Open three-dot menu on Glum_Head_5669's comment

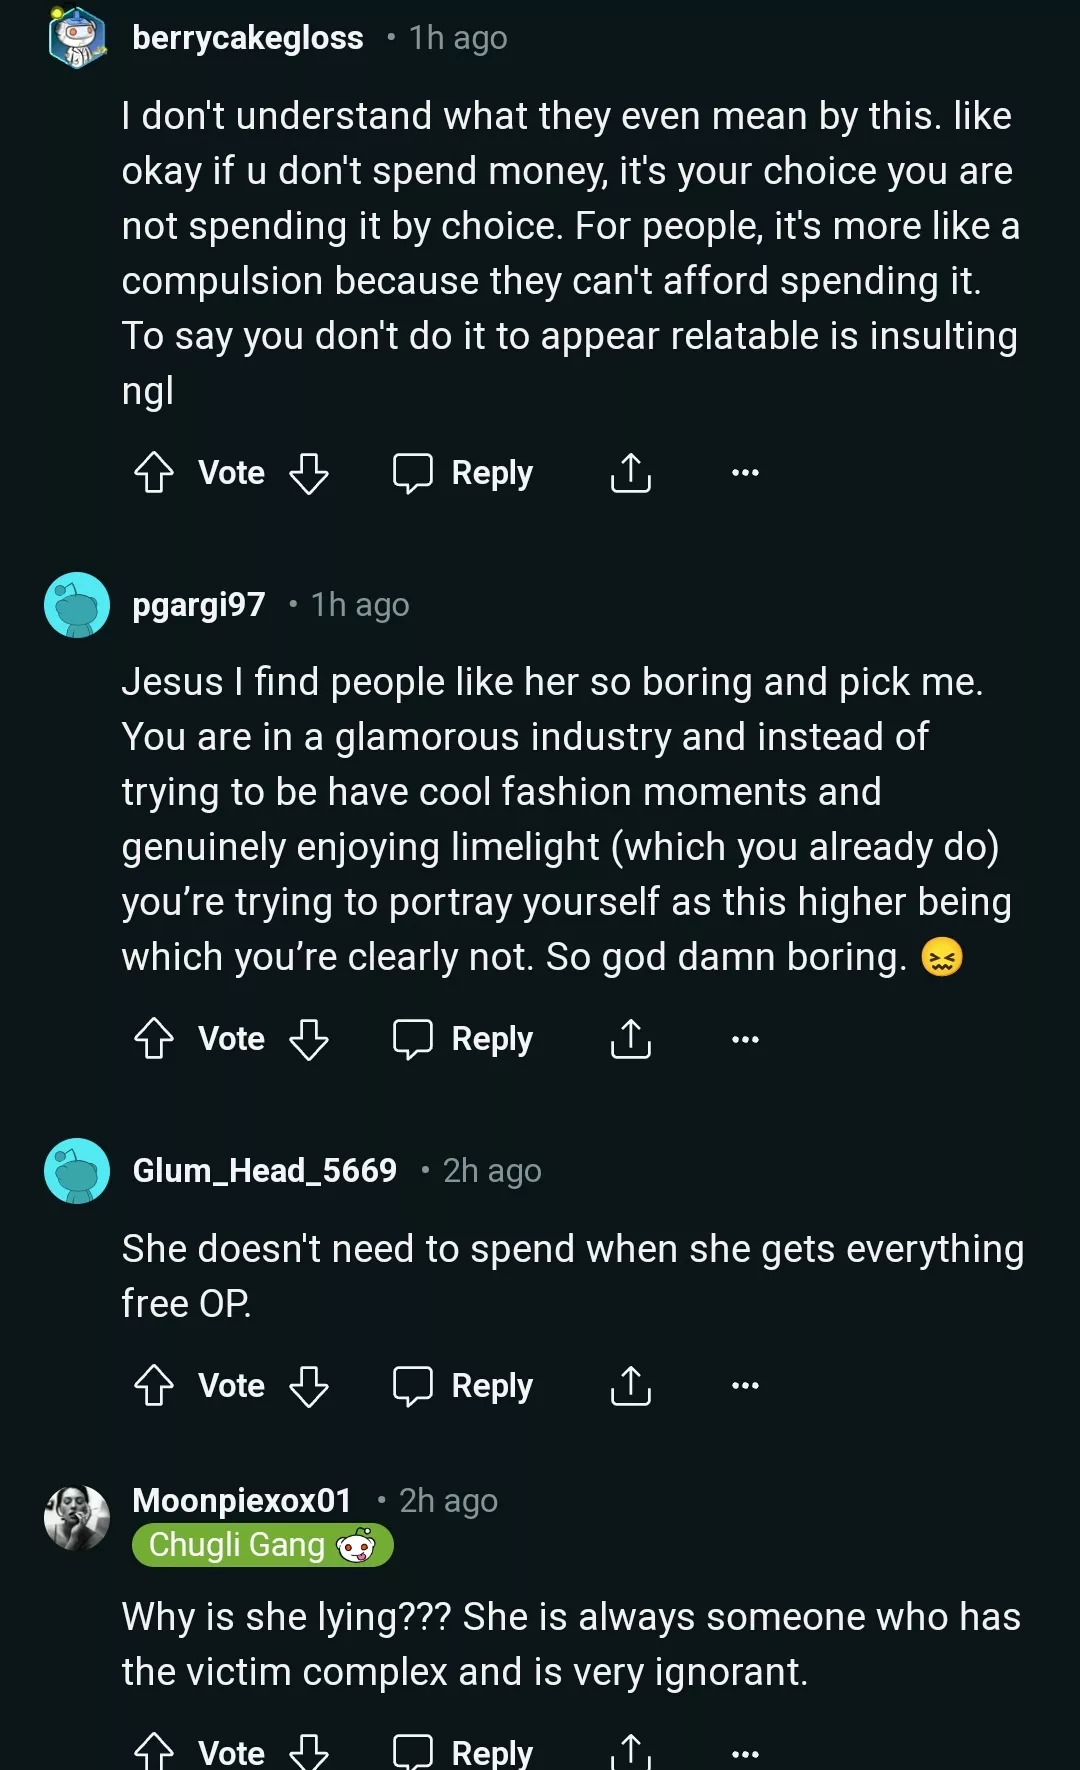point(745,1386)
